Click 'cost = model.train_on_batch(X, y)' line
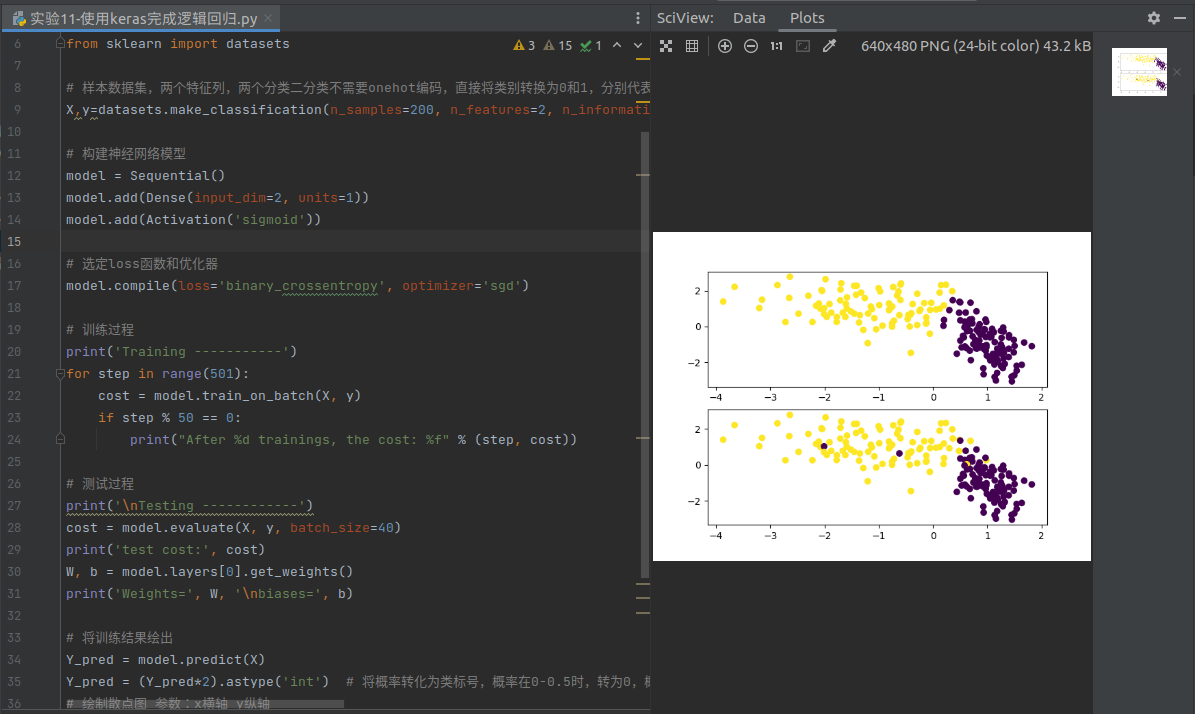 click(x=229, y=395)
